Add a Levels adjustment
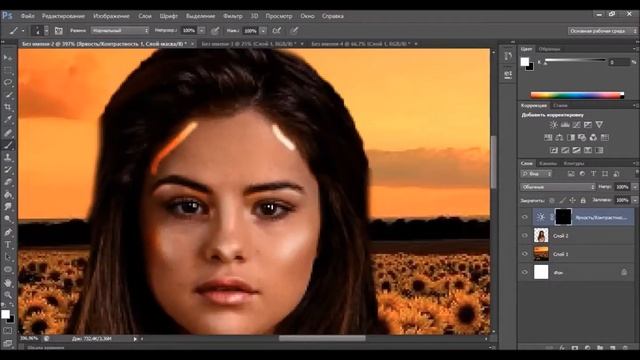Viewport: 640px width, 360px height. point(565,125)
